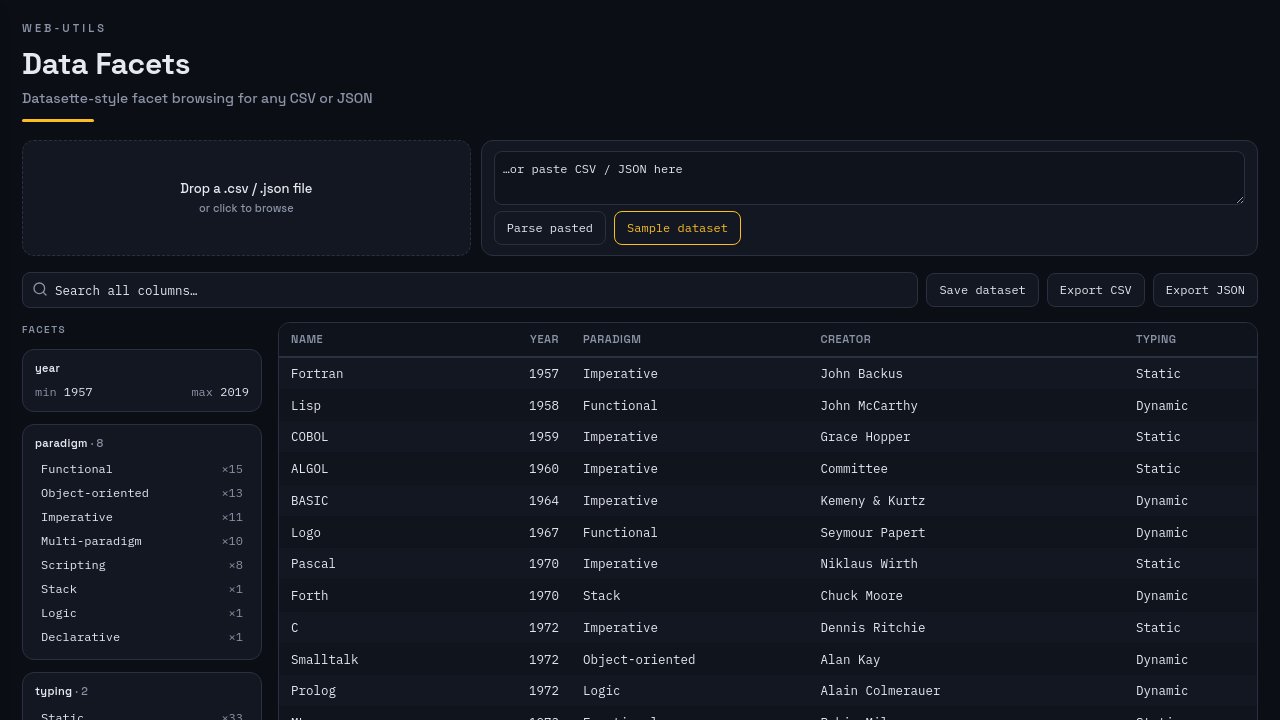1280x720 pixels.
Task: Click Object-oriented cell in Smalltalk row
Action: (639, 660)
